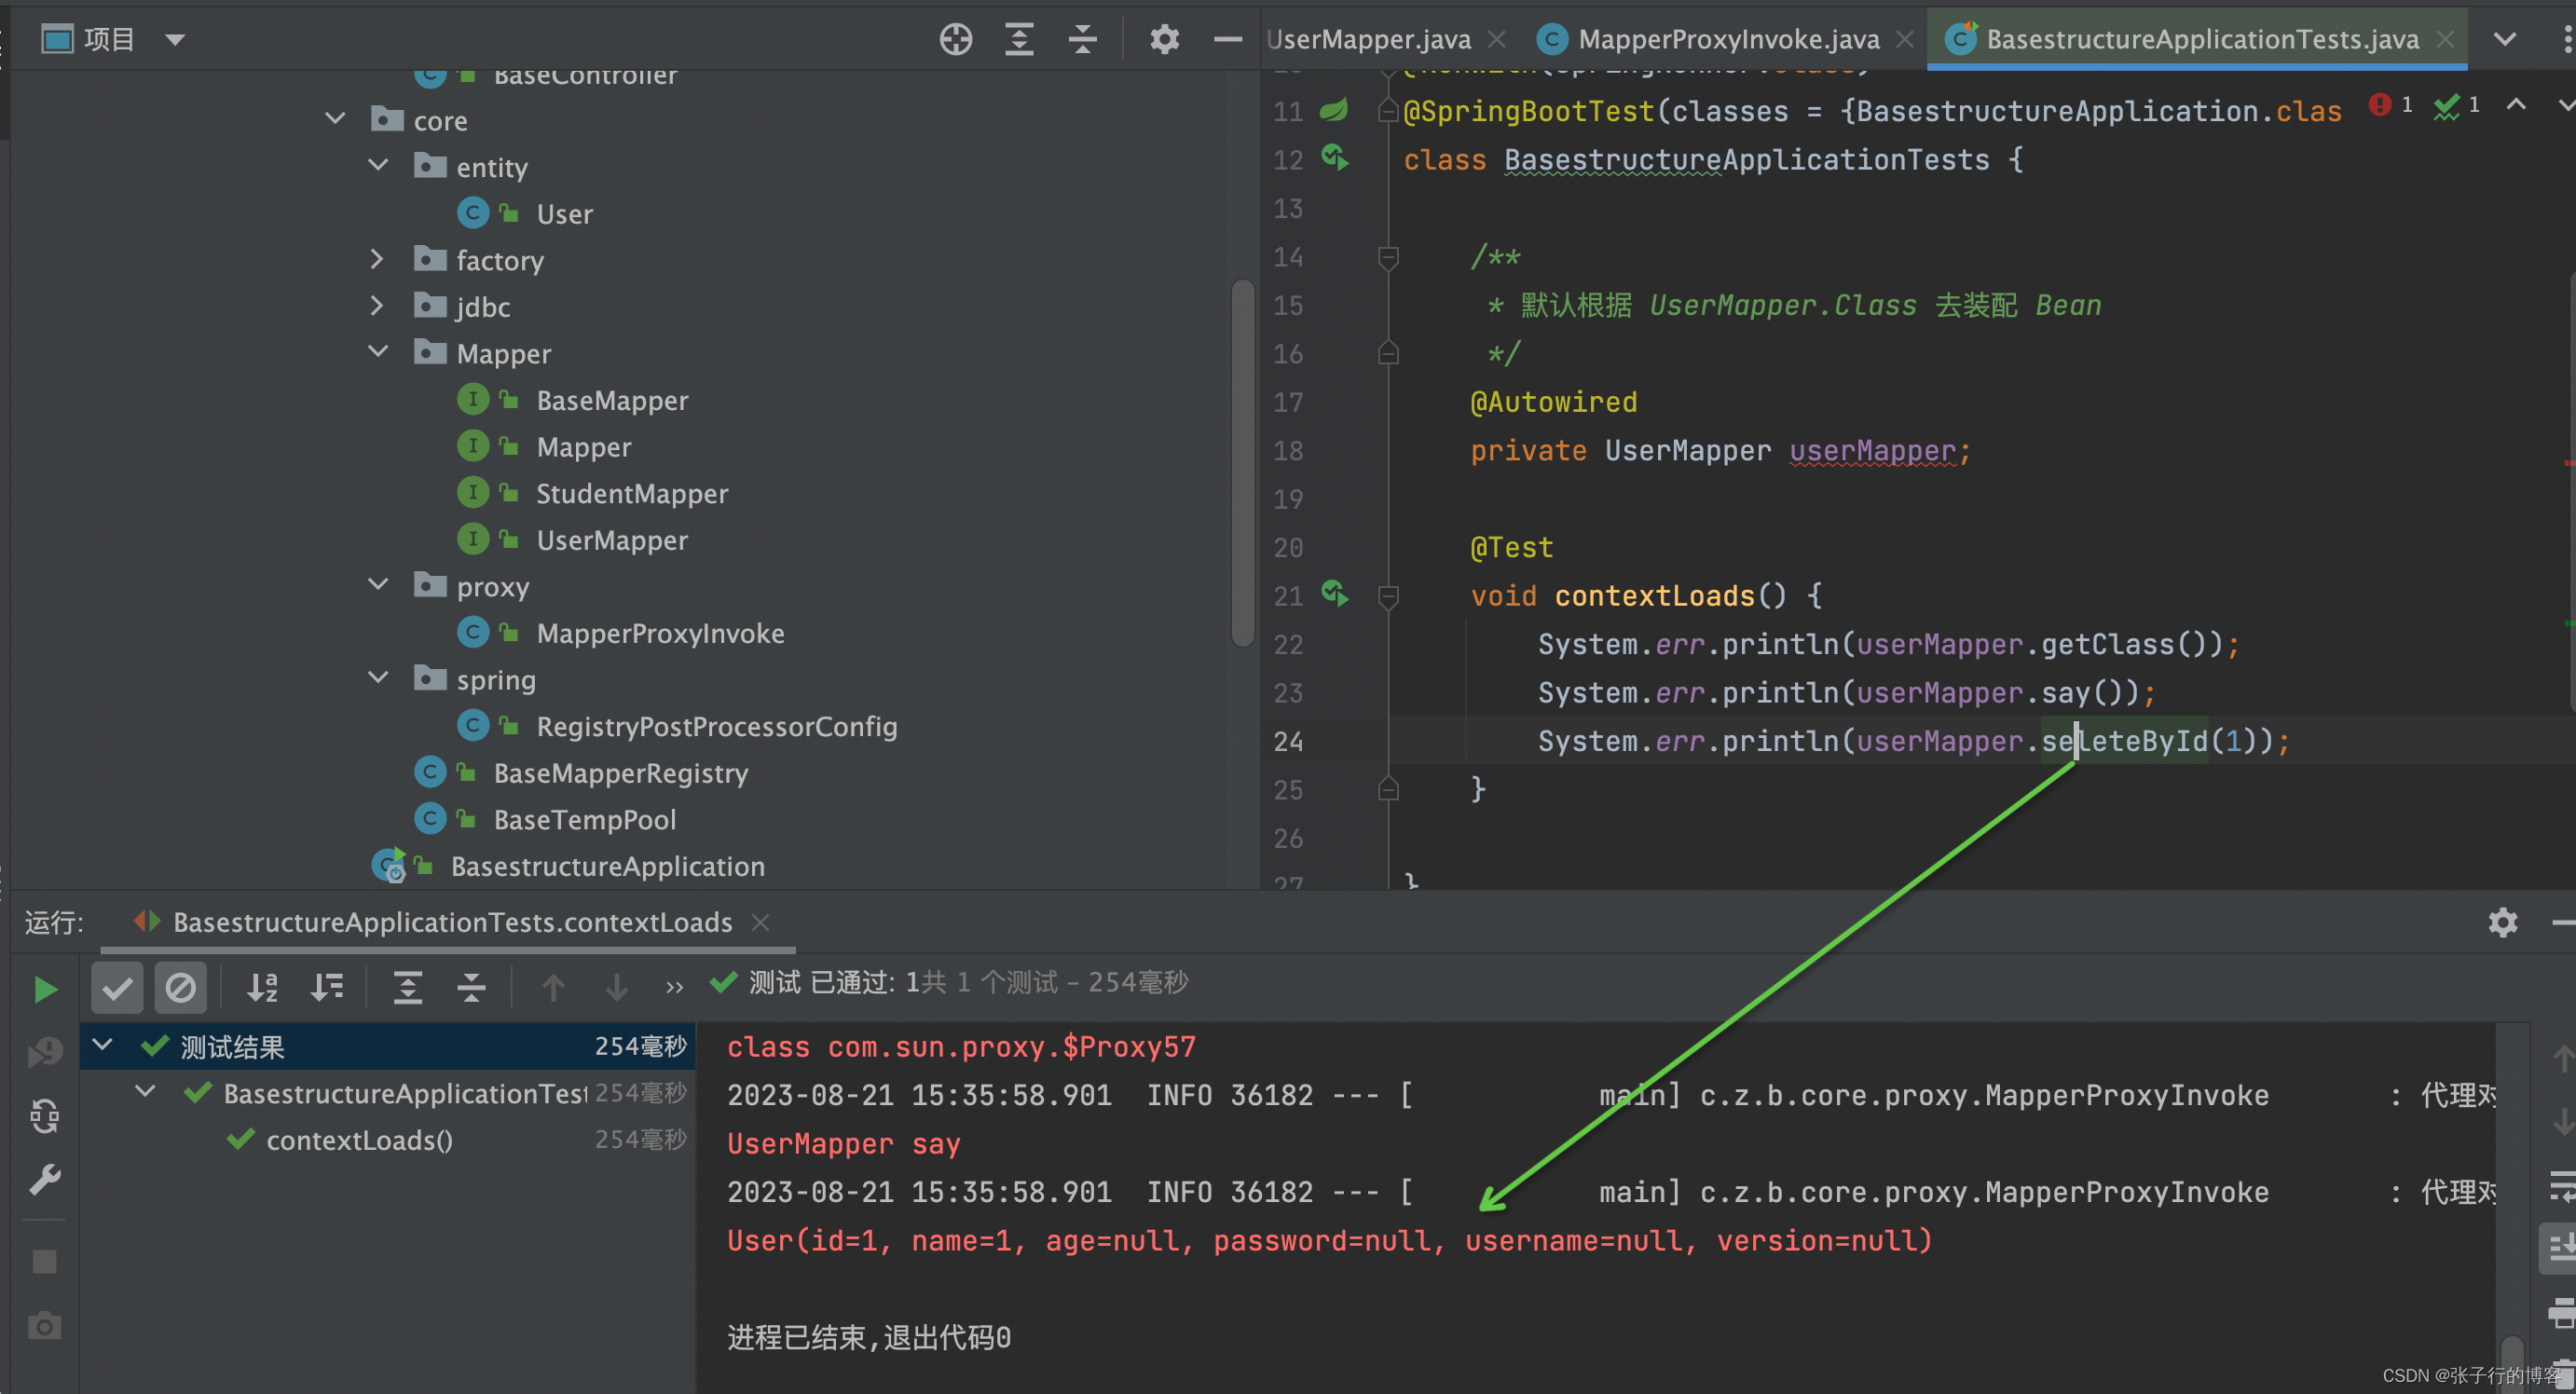This screenshot has width=2576, height=1394.
Task: Select the MapperProxyInvoke.java editor tab
Action: (1718, 36)
